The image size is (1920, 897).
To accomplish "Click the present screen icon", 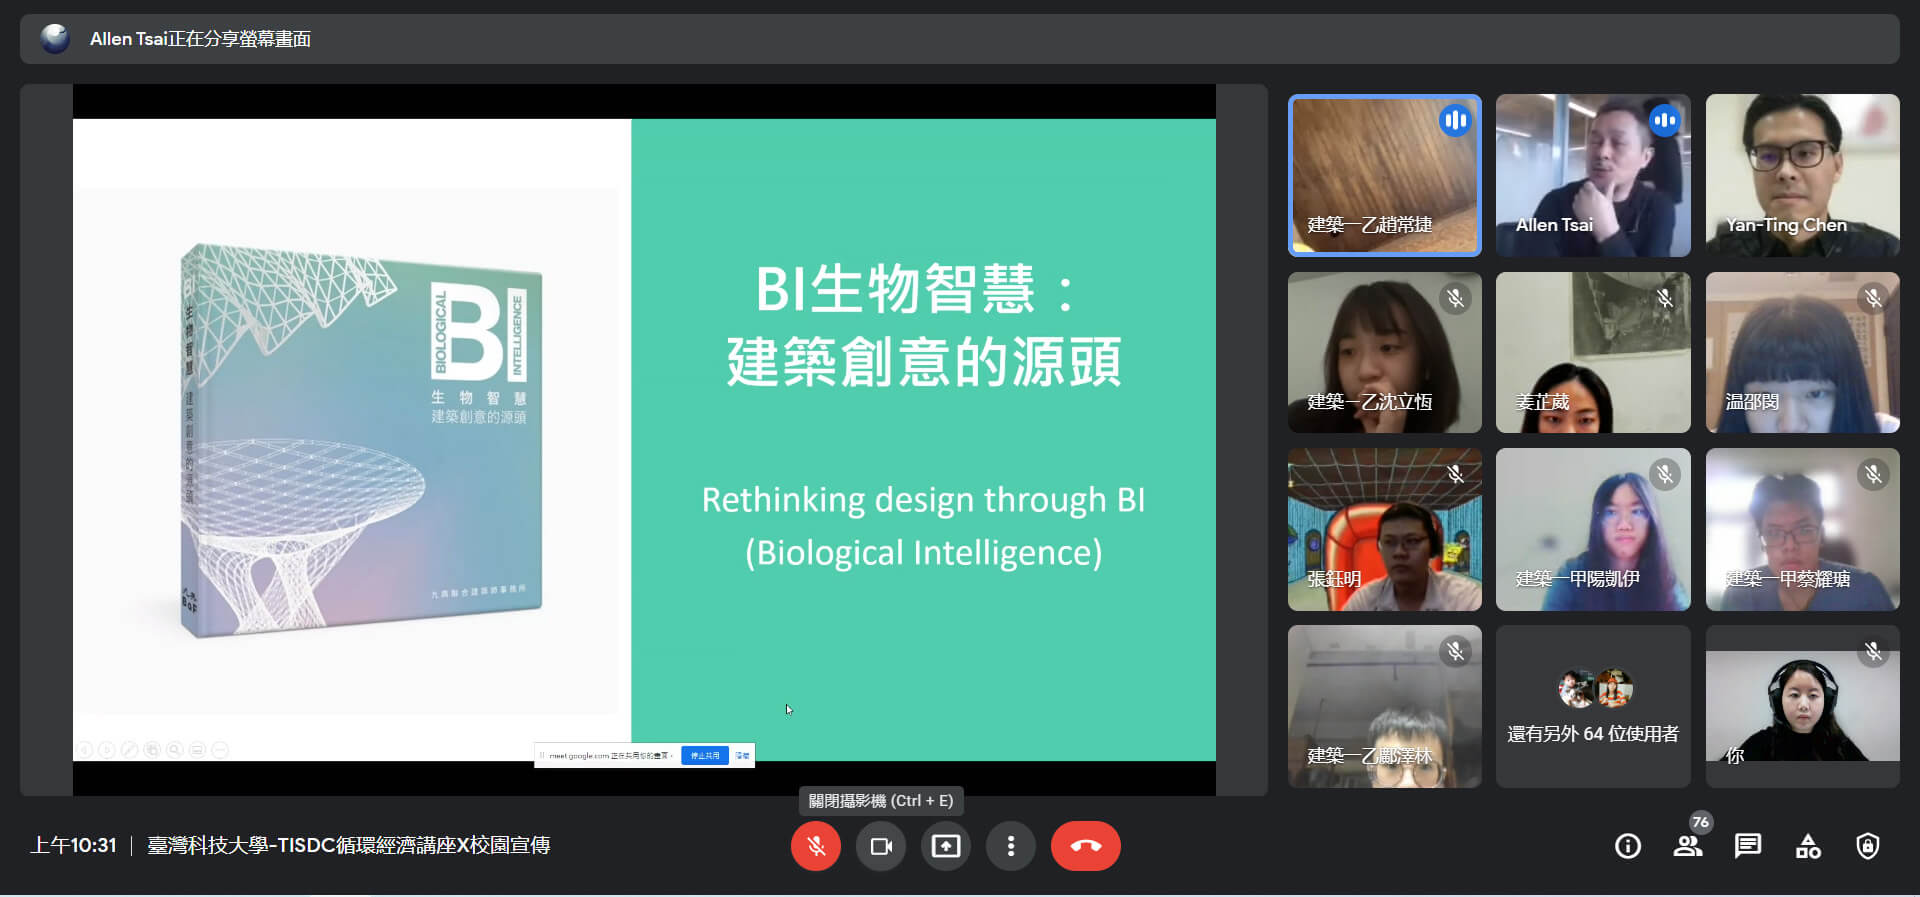I will (x=946, y=846).
